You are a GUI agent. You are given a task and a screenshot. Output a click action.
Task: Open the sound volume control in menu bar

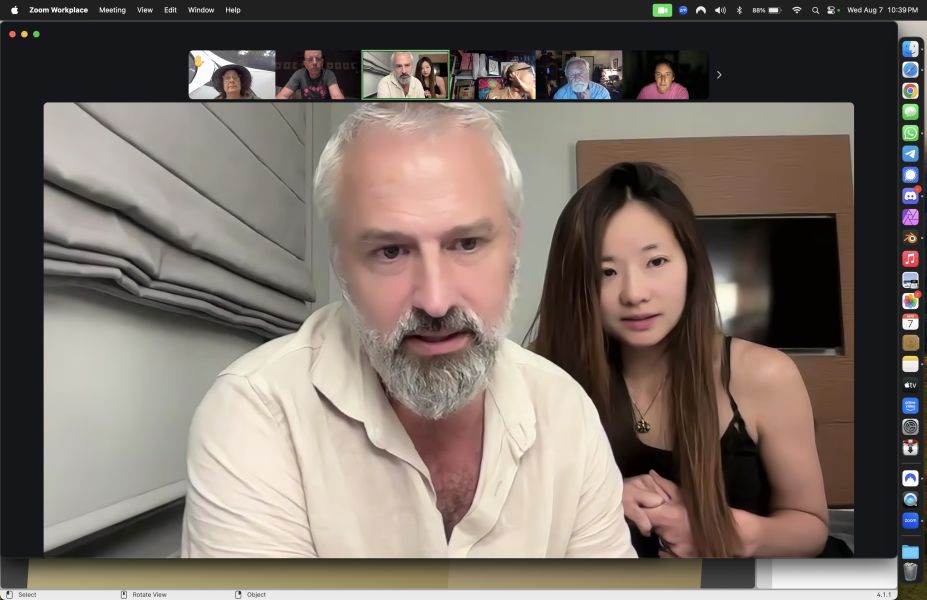click(720, 10)
